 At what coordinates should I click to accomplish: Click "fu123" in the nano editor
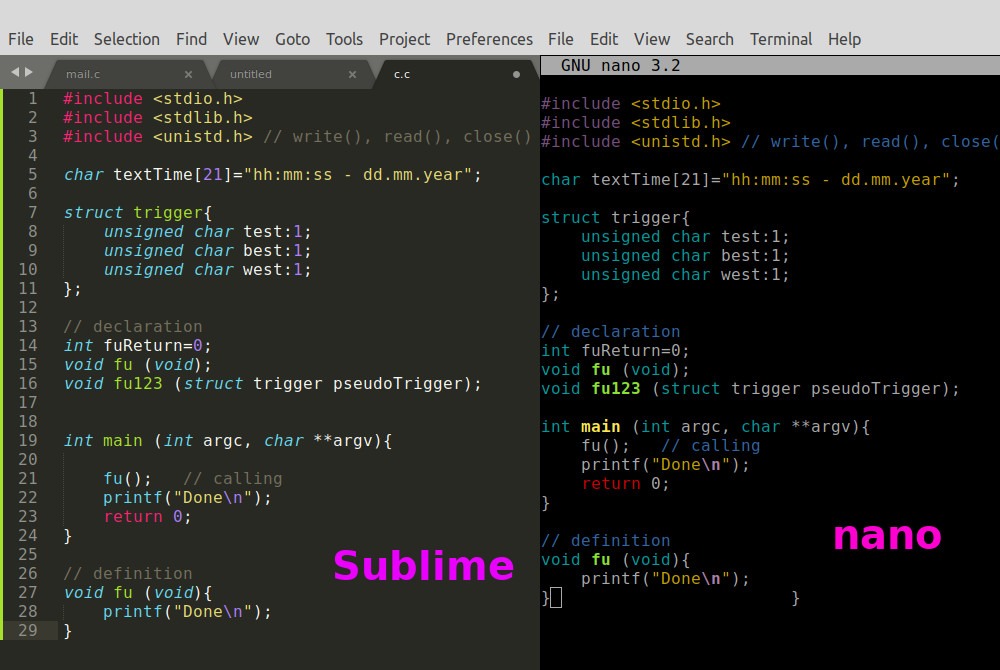(615, 389)
